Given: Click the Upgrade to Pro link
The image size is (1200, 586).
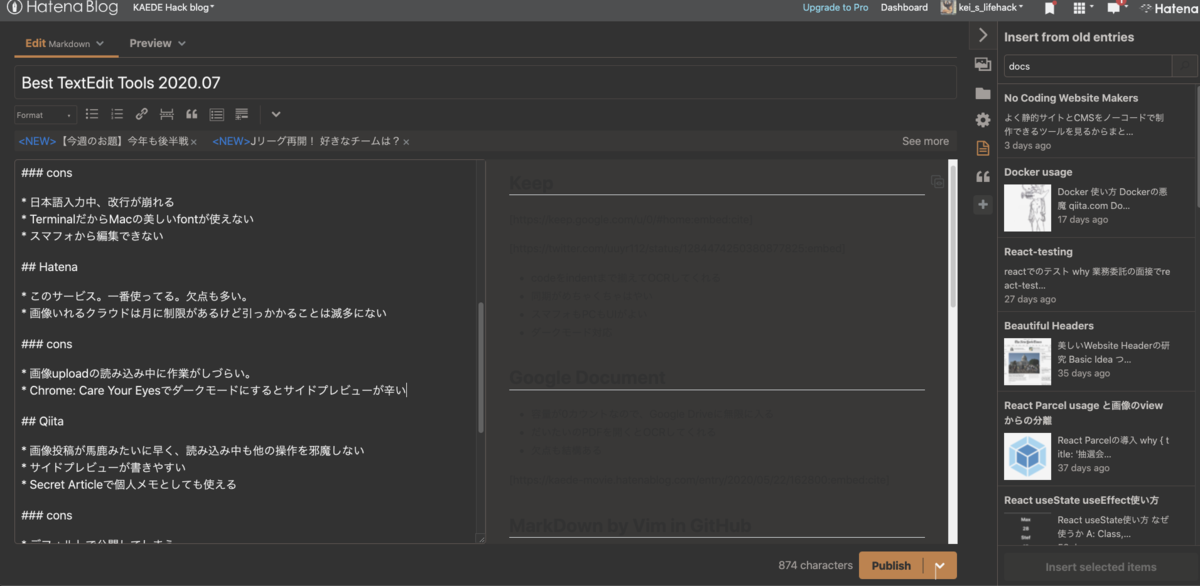Looking at the screenshot, I should click(835, 7).
